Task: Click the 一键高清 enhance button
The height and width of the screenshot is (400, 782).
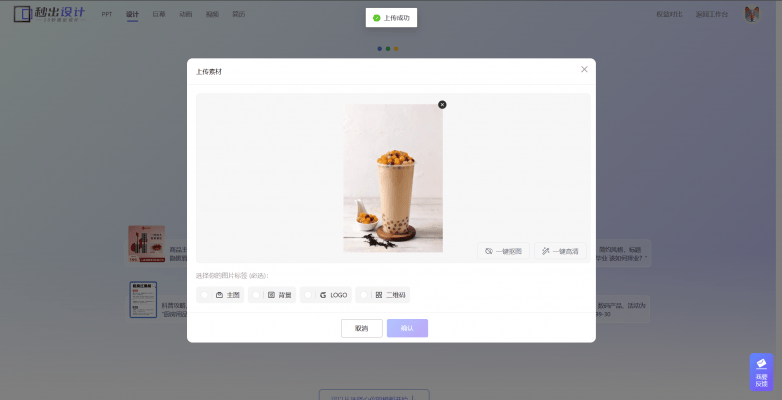Action: pos(560,251)
